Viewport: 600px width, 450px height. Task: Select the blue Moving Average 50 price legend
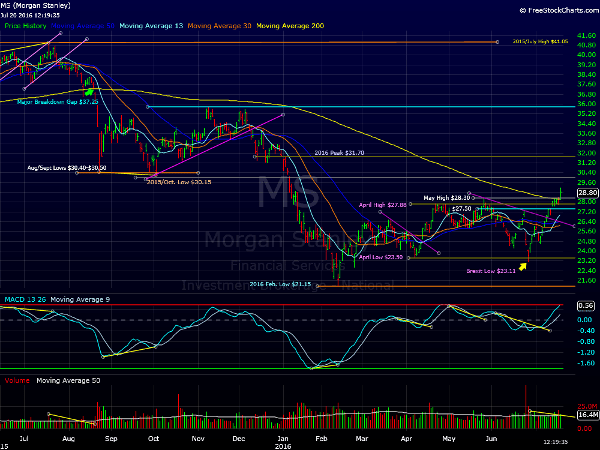[x=83, y=26]
